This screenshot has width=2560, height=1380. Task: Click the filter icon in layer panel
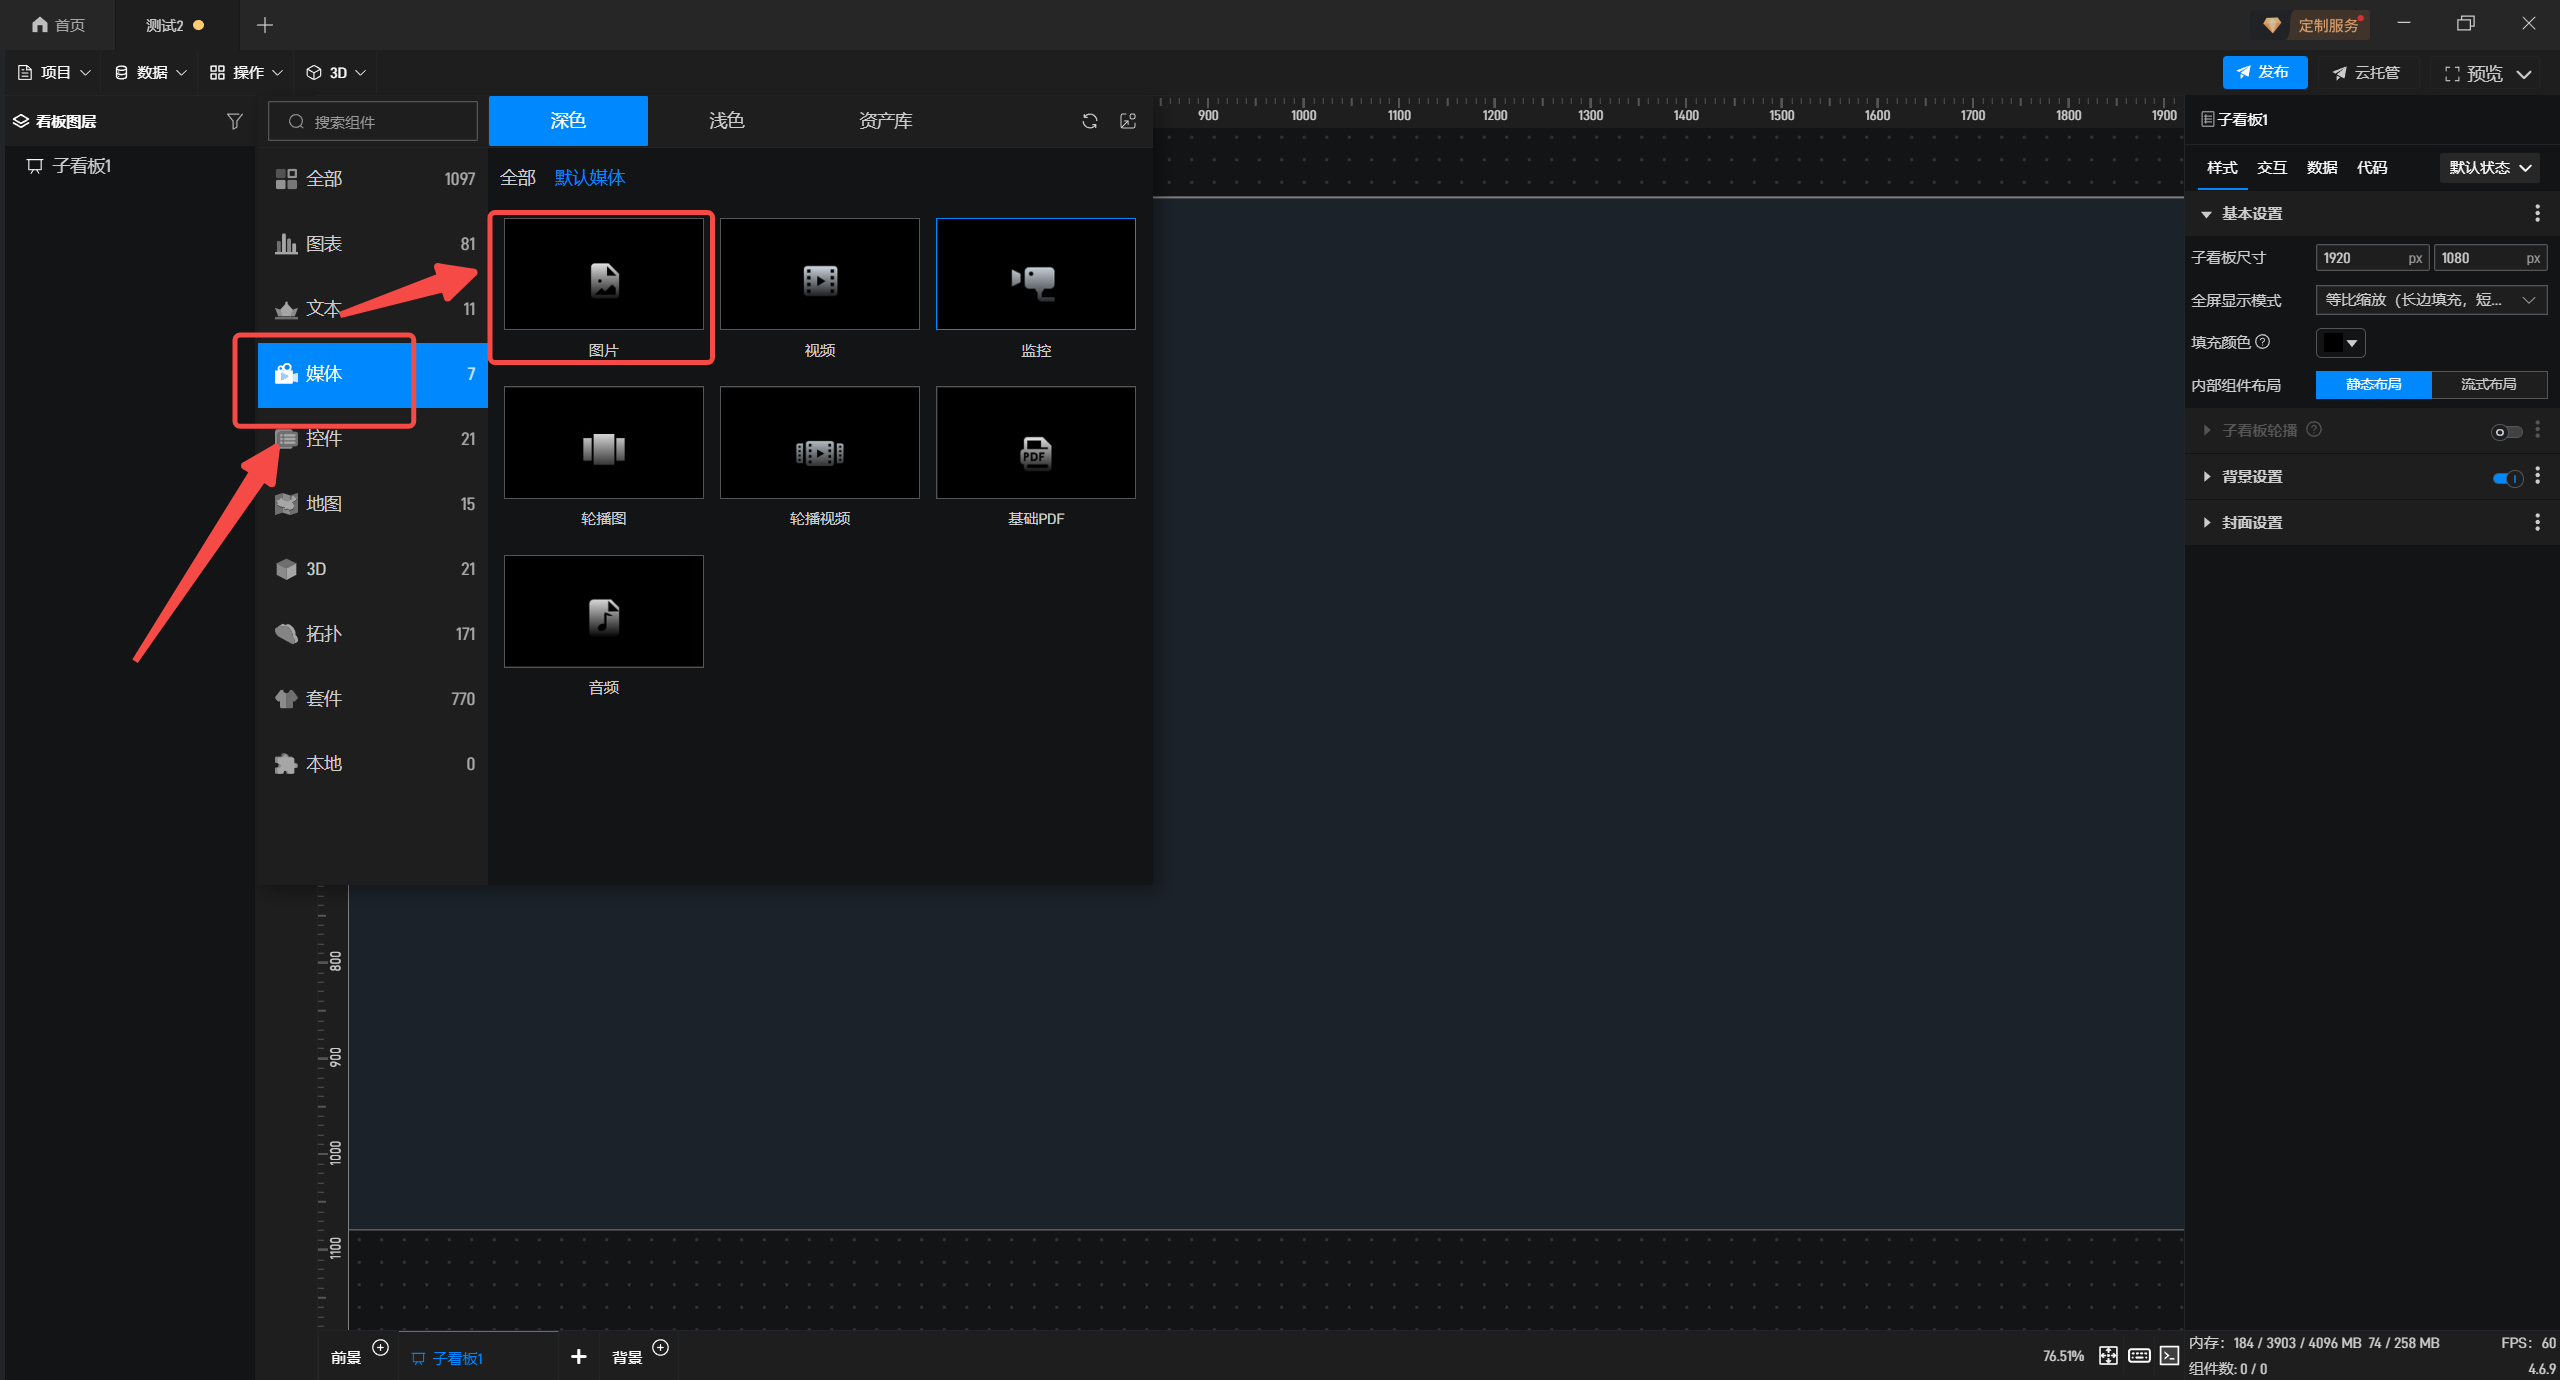(x=234, y=121)
